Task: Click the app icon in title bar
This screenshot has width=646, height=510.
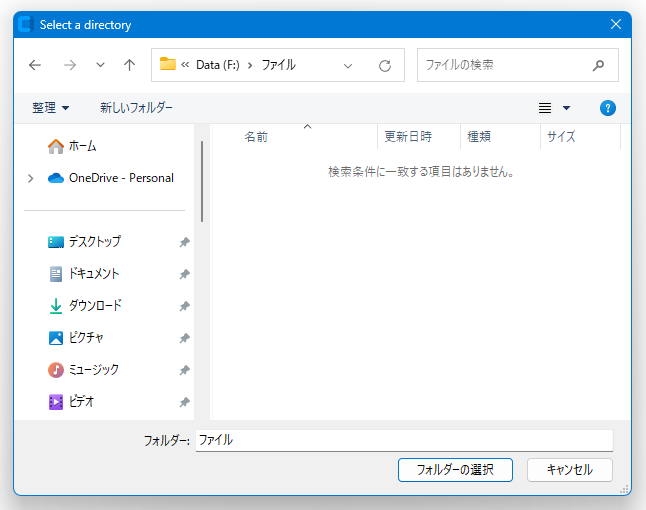Action: tap(26, 24)
